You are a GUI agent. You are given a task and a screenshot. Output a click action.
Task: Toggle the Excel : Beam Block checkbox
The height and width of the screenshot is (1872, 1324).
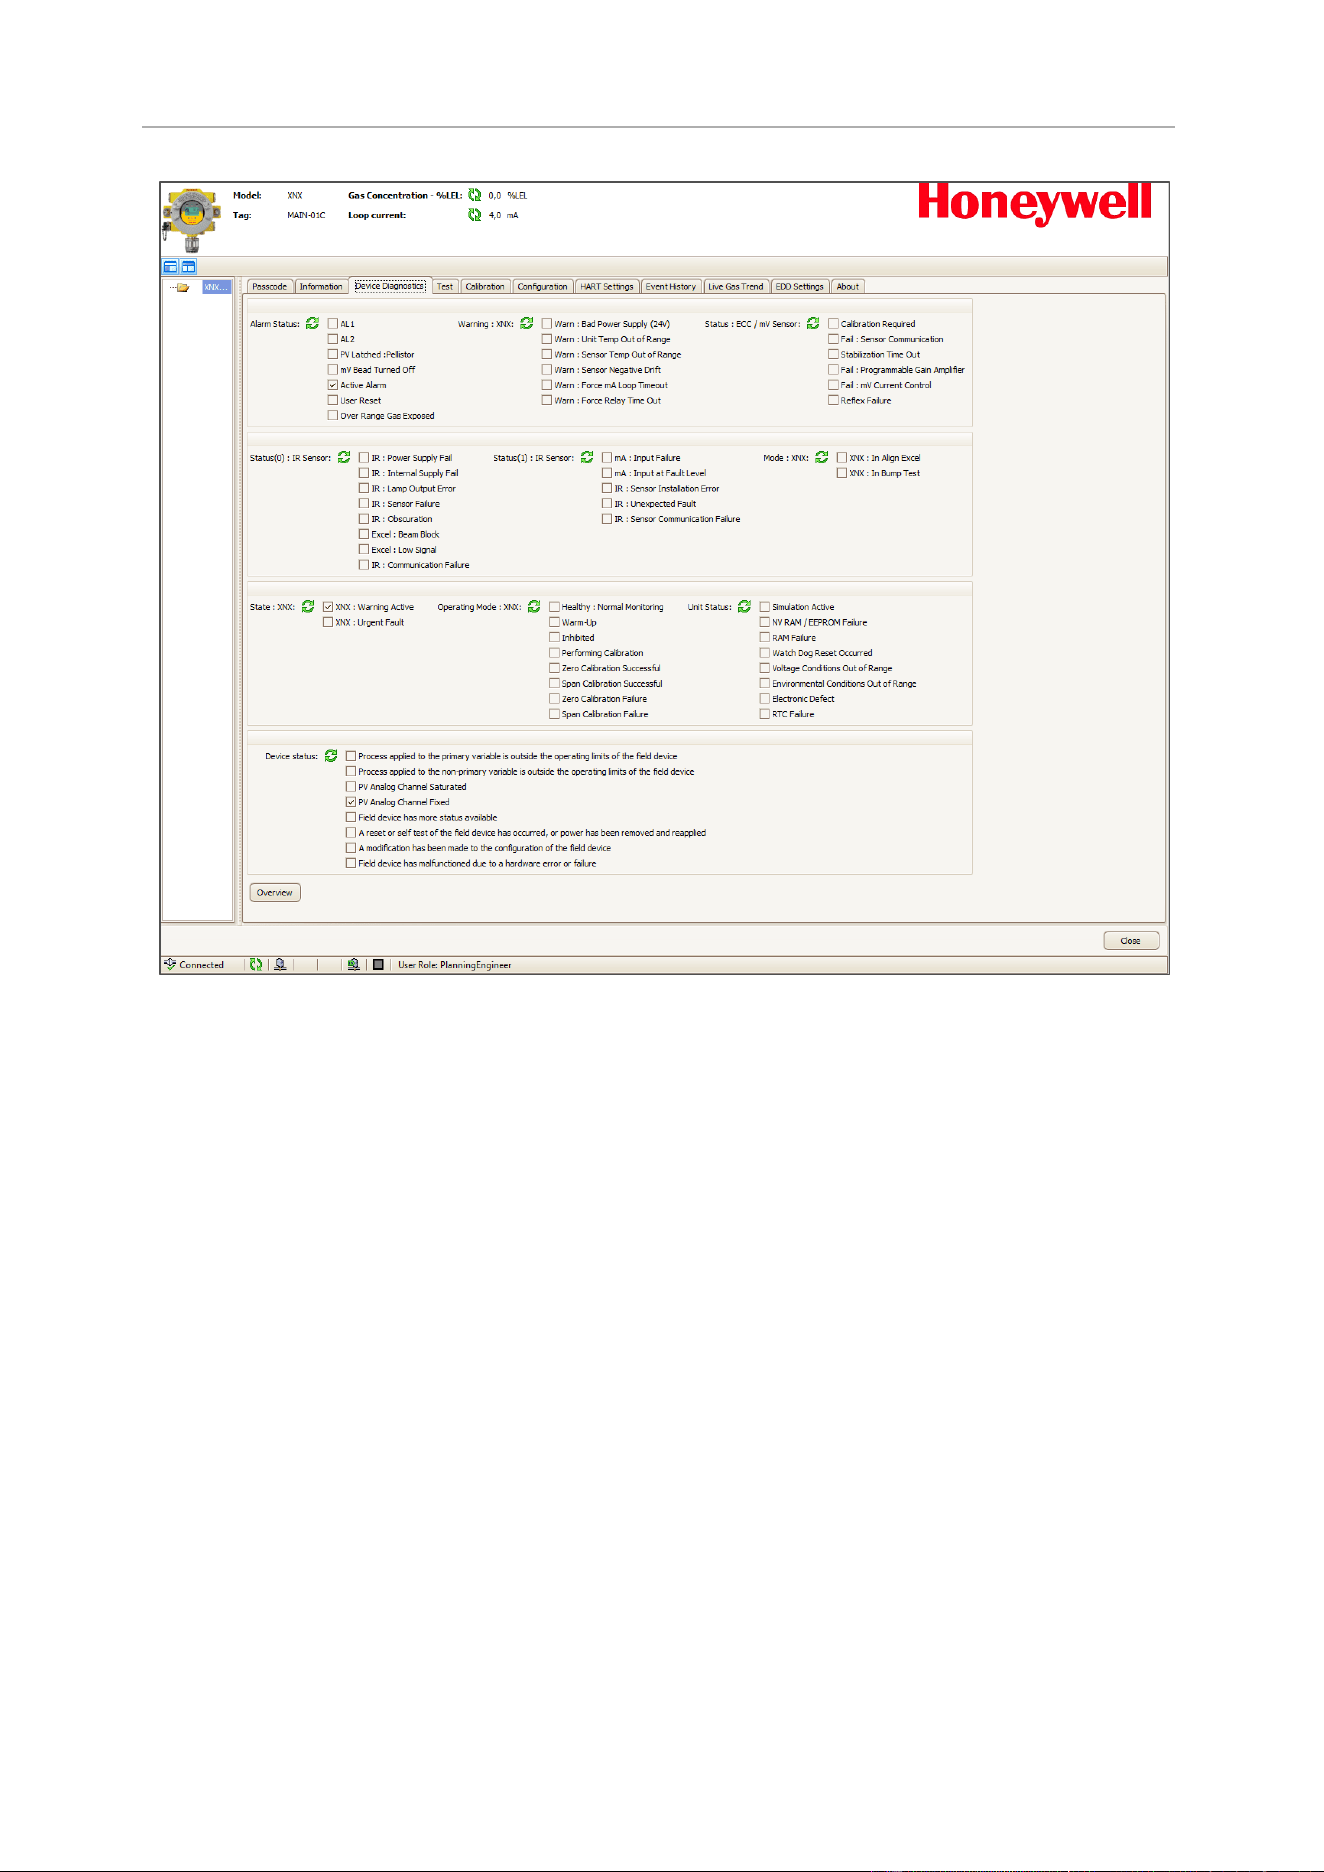point(364,535)
